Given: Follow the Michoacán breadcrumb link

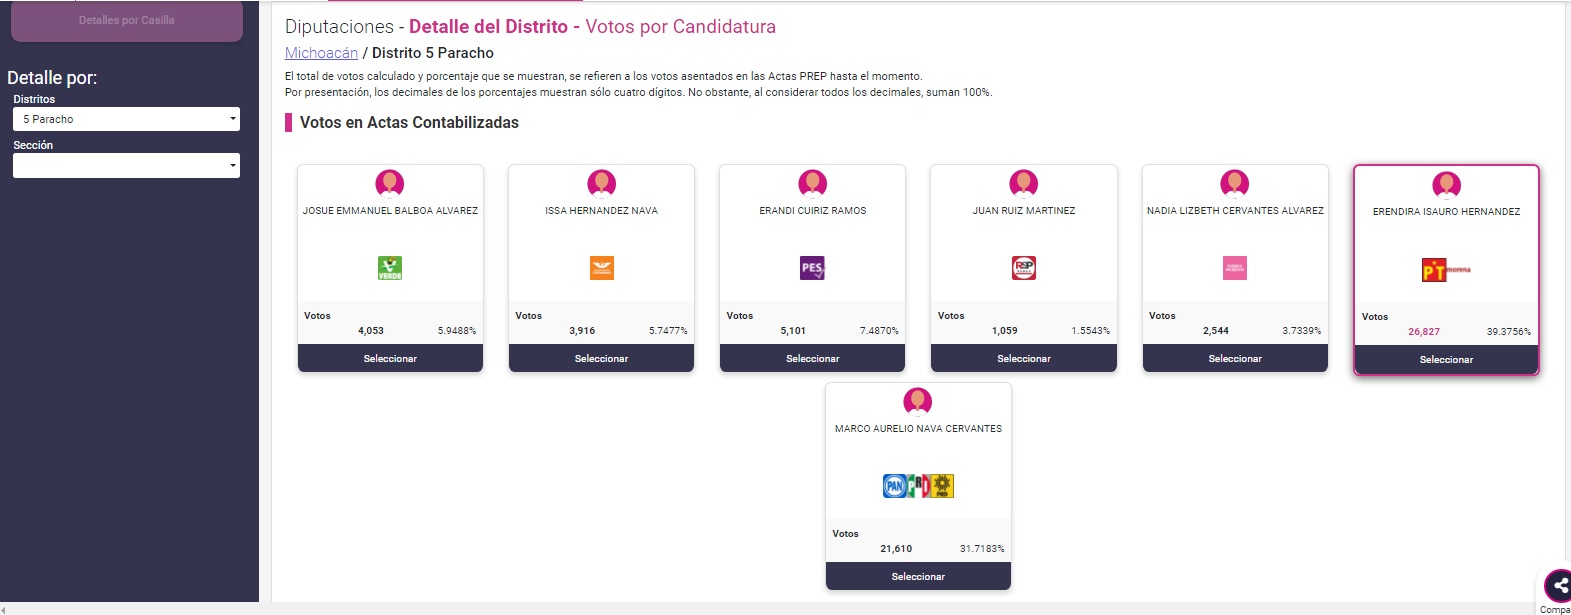Looking at the screenshot, I should click(x=321, y=53).
